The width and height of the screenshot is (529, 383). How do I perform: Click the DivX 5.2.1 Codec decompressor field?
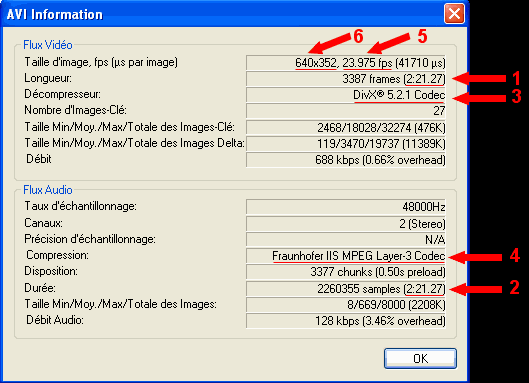[346, 95]
